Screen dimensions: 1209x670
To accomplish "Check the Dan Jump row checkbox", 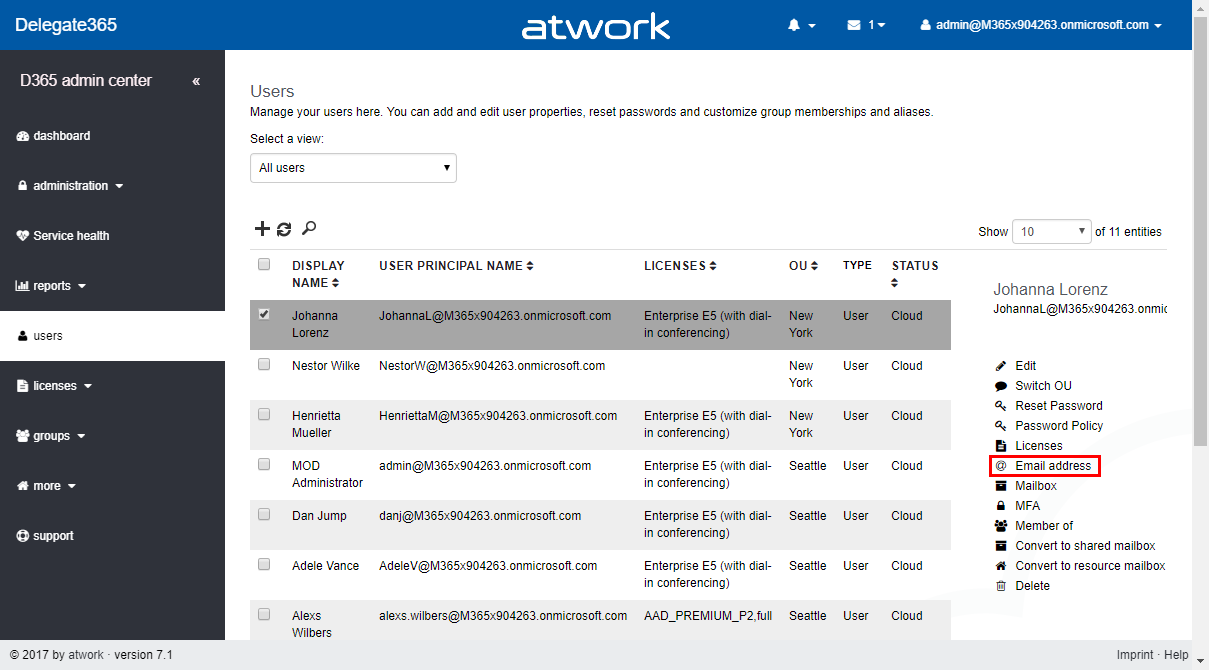I will tap(264, 514).
